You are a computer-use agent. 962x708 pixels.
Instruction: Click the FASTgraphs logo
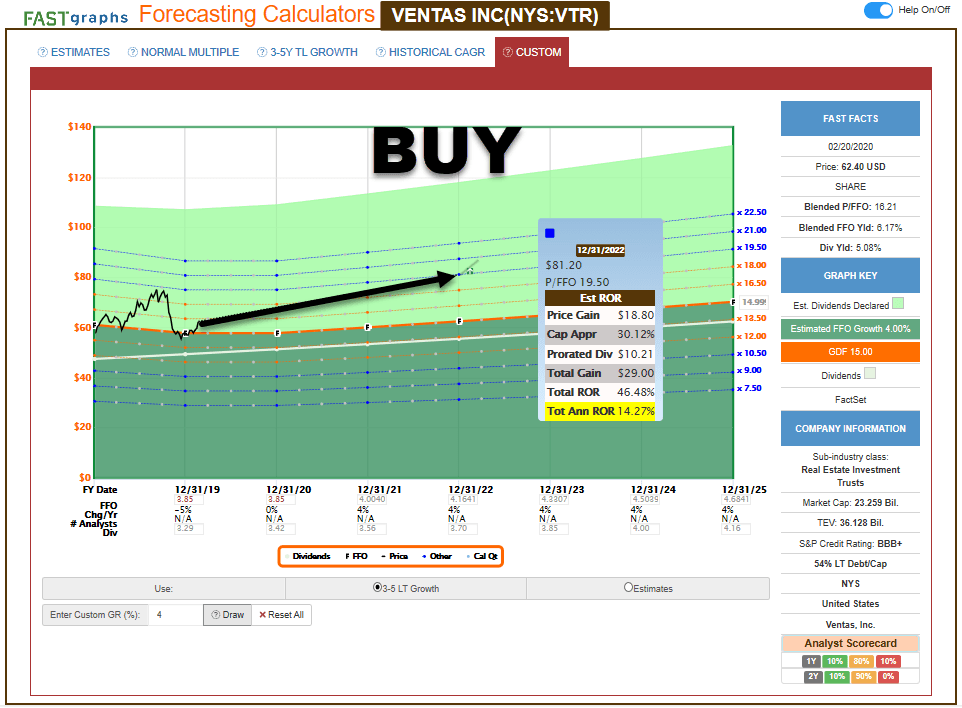tap(75, 18)
